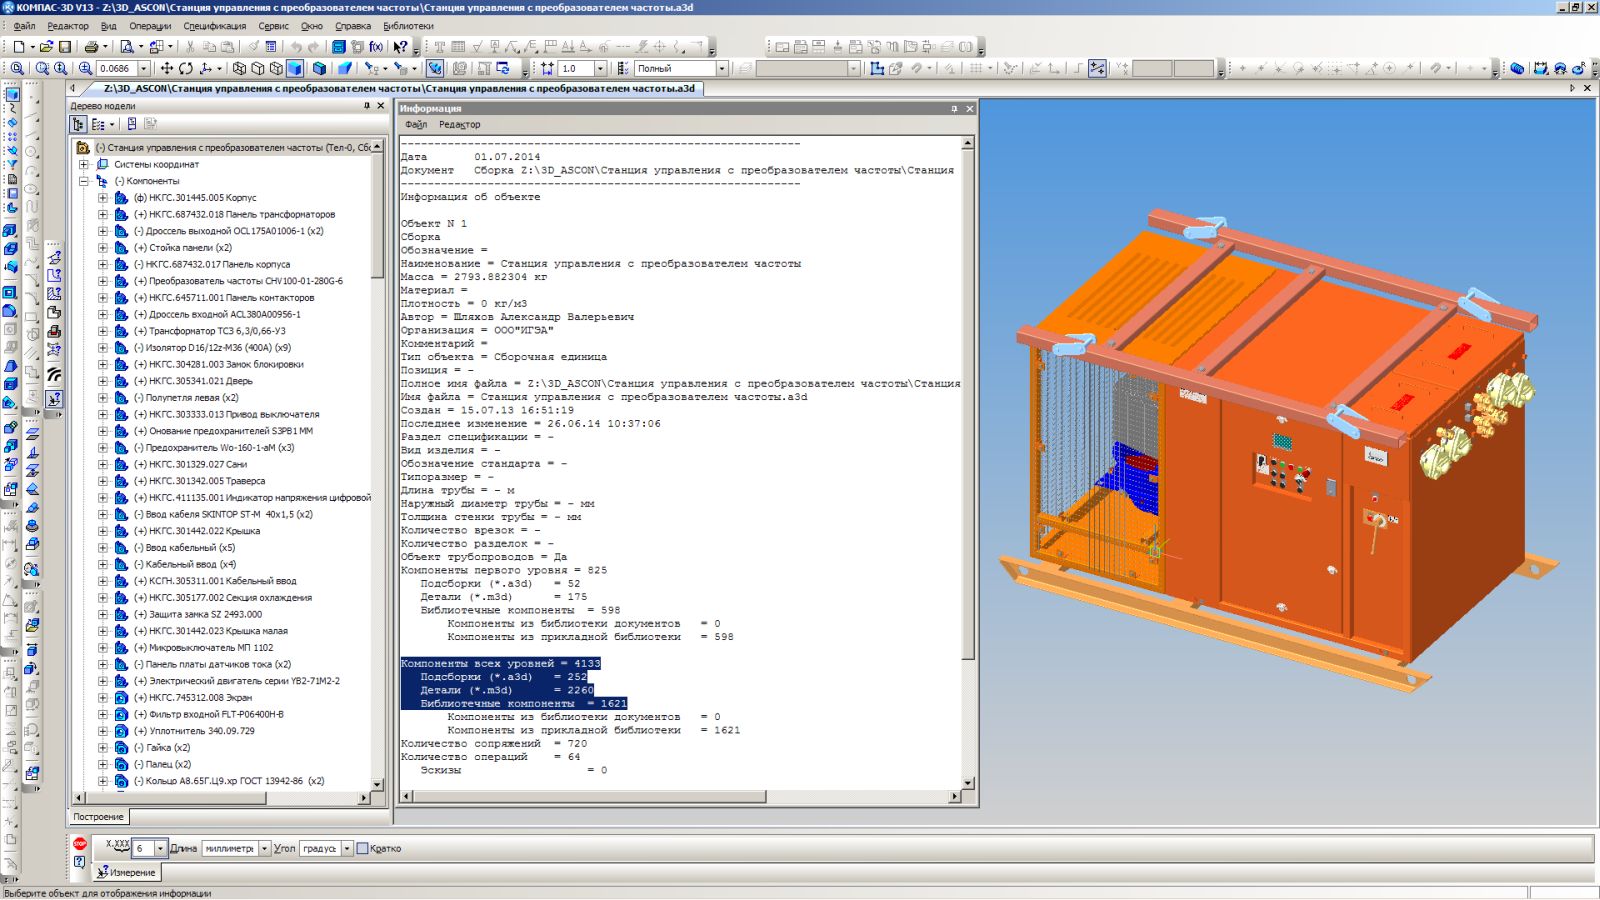The image size is (1600, 900).
Task: Open the Длина units dropdown
Action: click(265, 848)
